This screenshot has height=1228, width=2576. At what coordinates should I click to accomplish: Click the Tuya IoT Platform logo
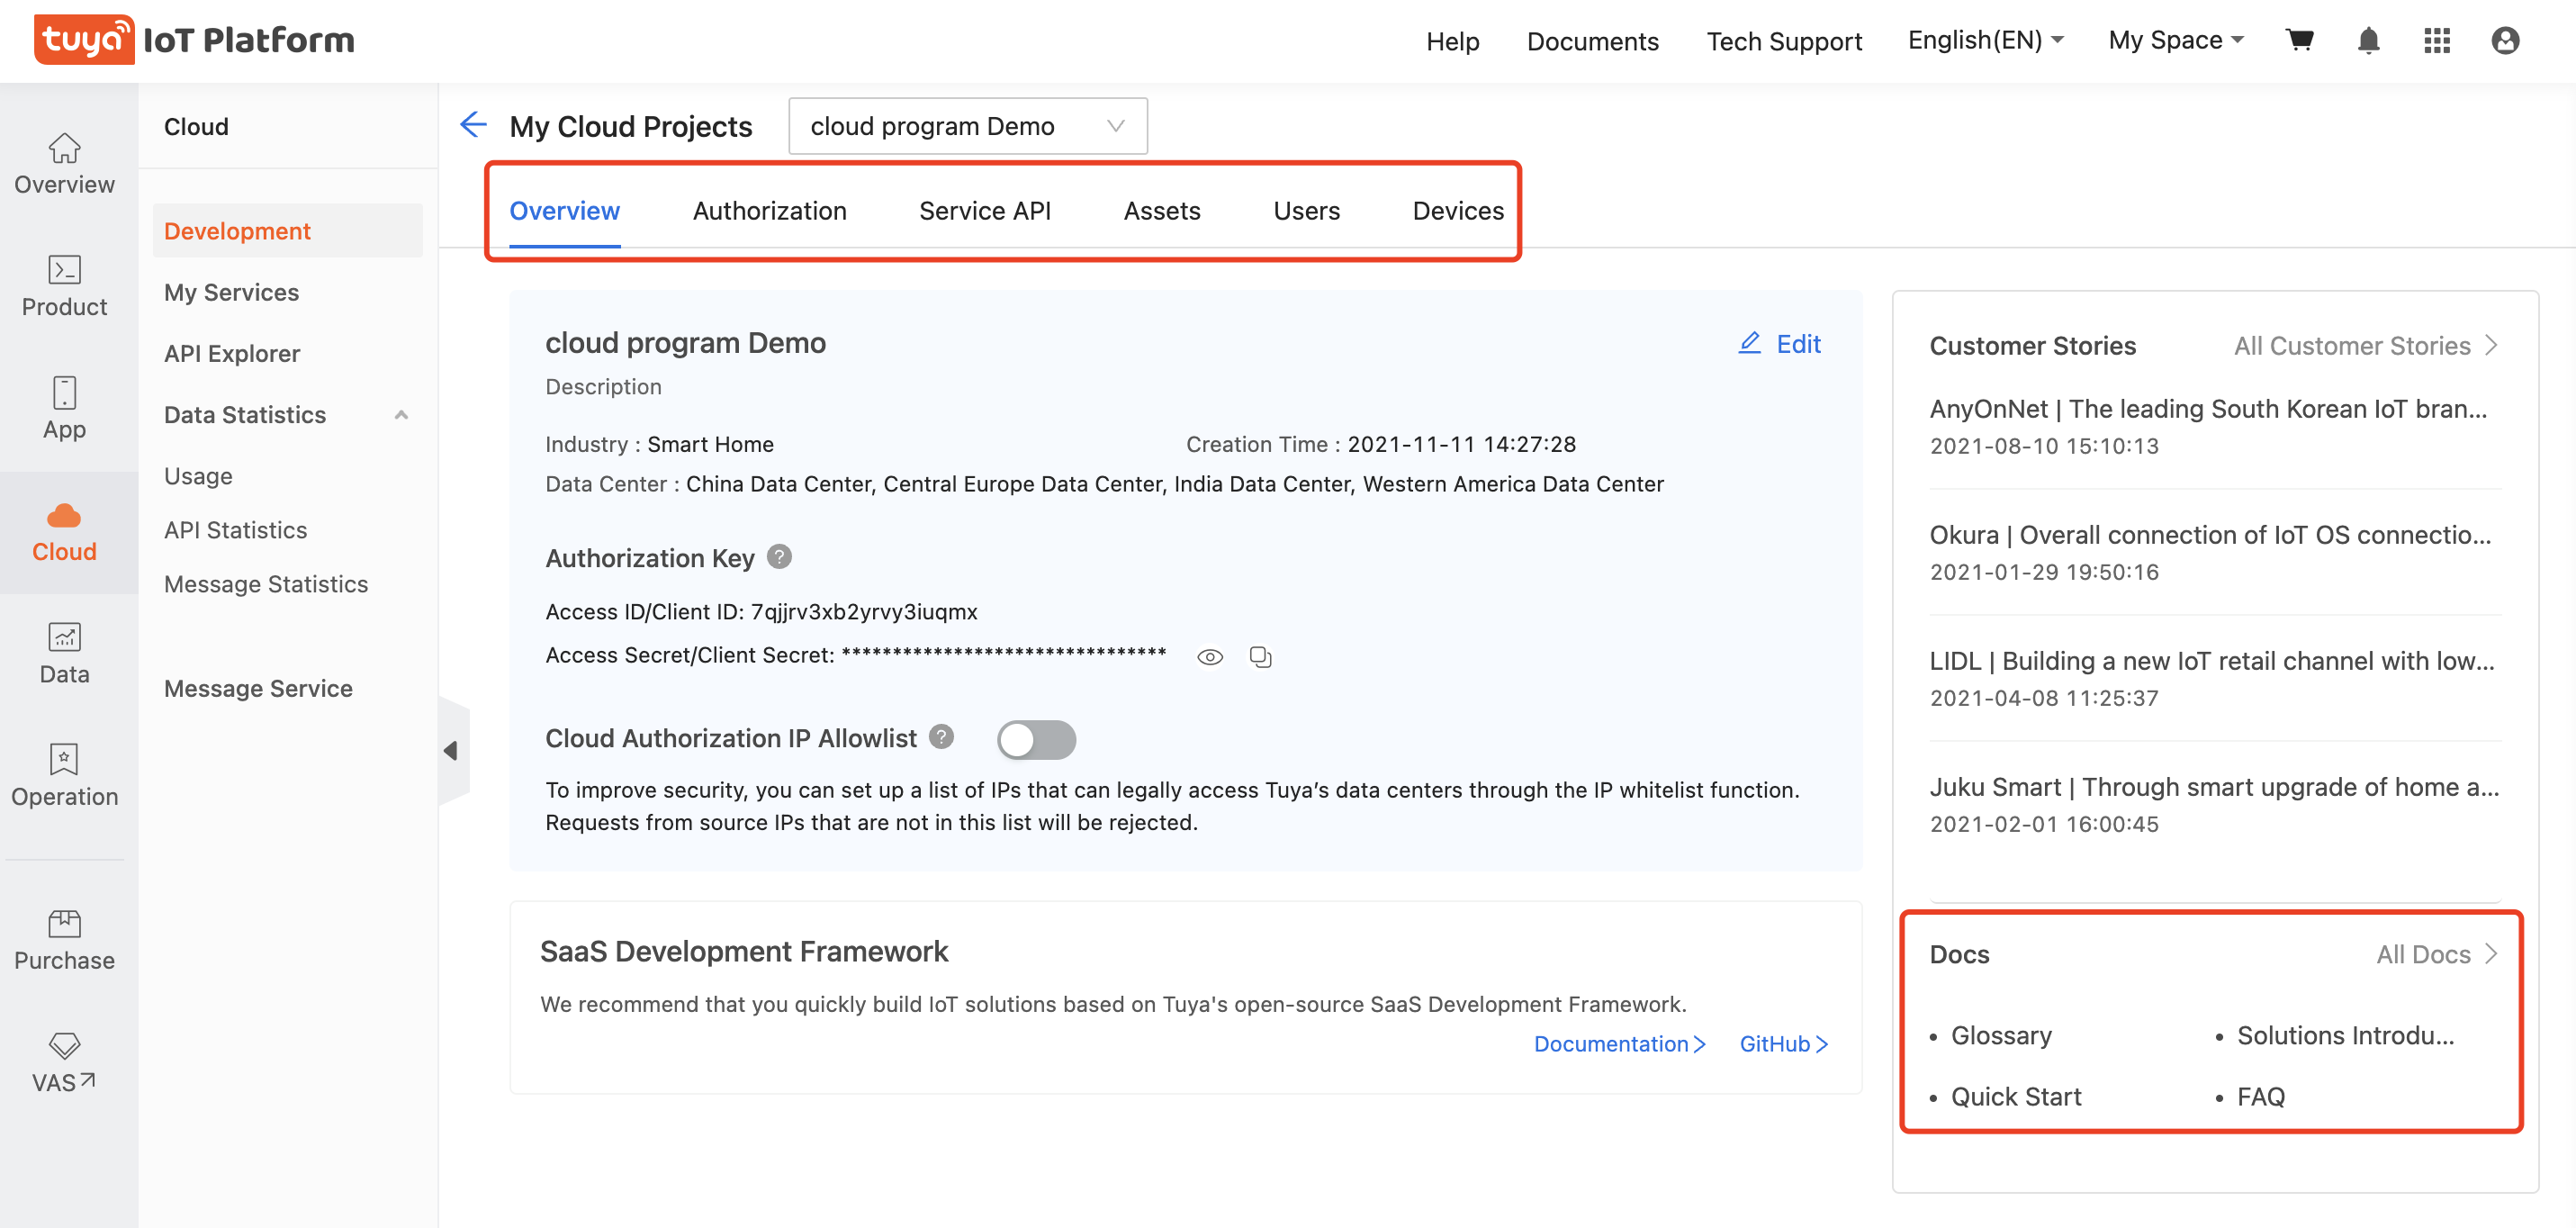(x=194, y=40)
